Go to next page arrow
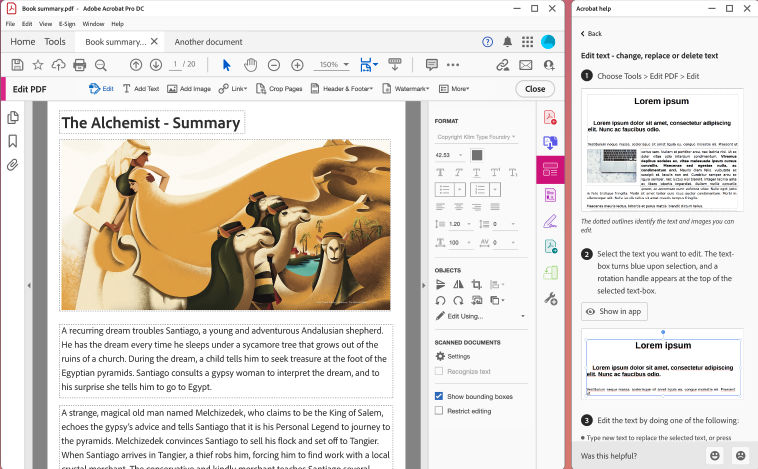758x469 pixels. (156, 65)
